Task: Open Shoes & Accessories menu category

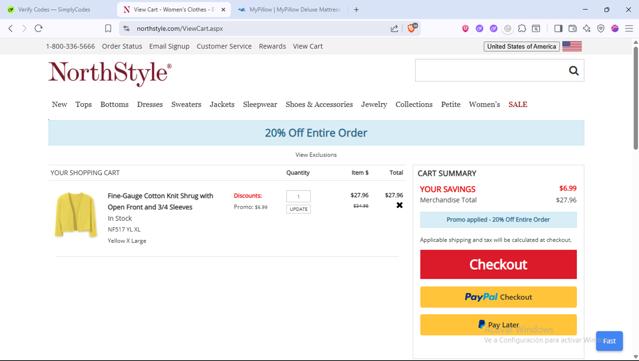Action: click(x=319, y=104)
